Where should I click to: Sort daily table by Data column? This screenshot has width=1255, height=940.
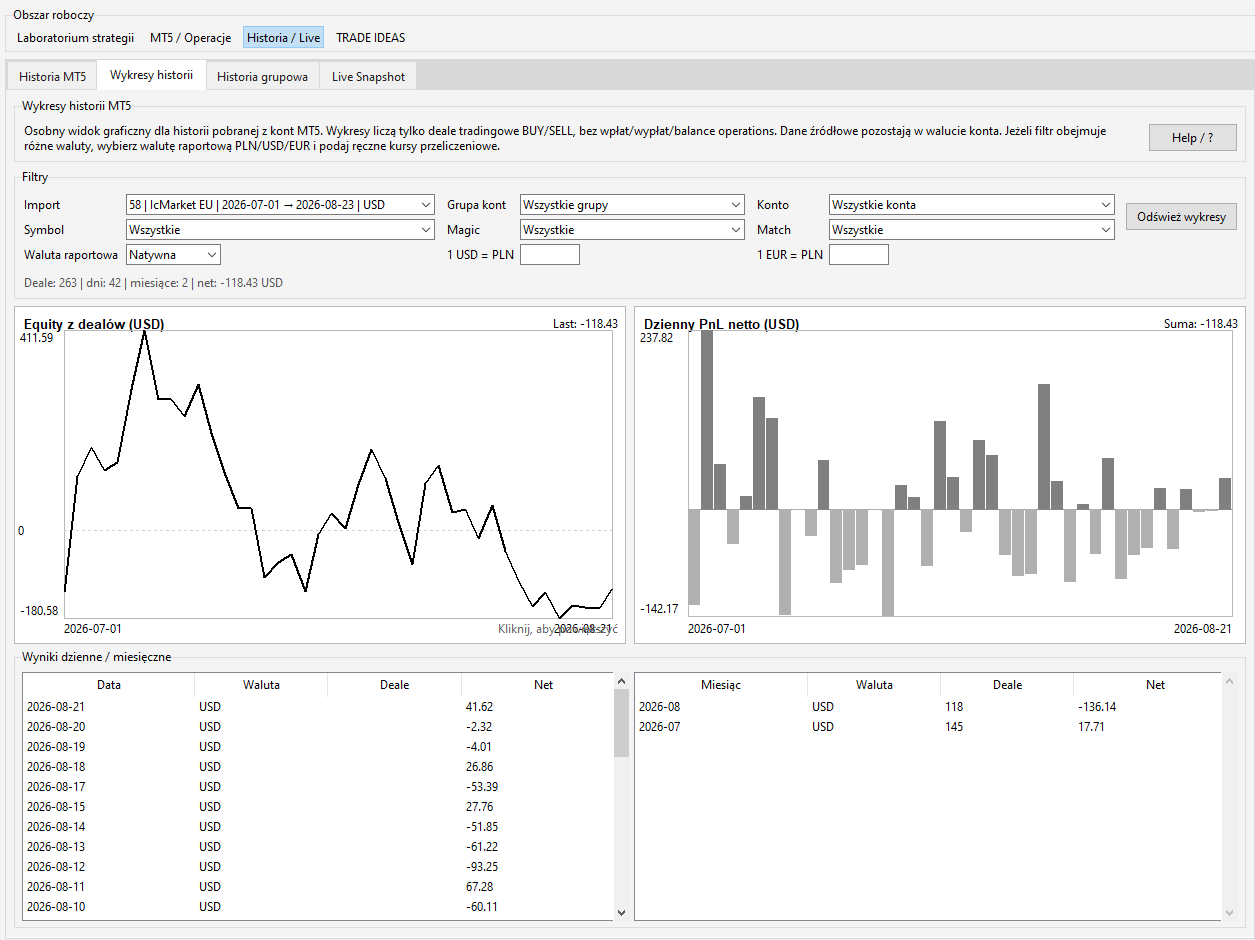point(109,685)
